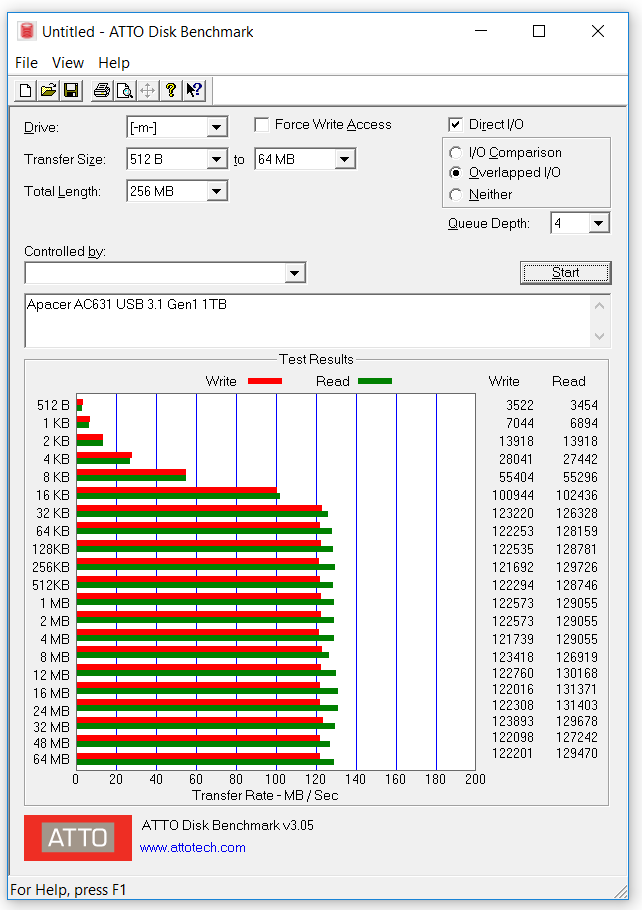This screenshot has width=642, height=910.
Task: Uncheck the Direct I/O checkbox
Action: click(x=456, y=125)
